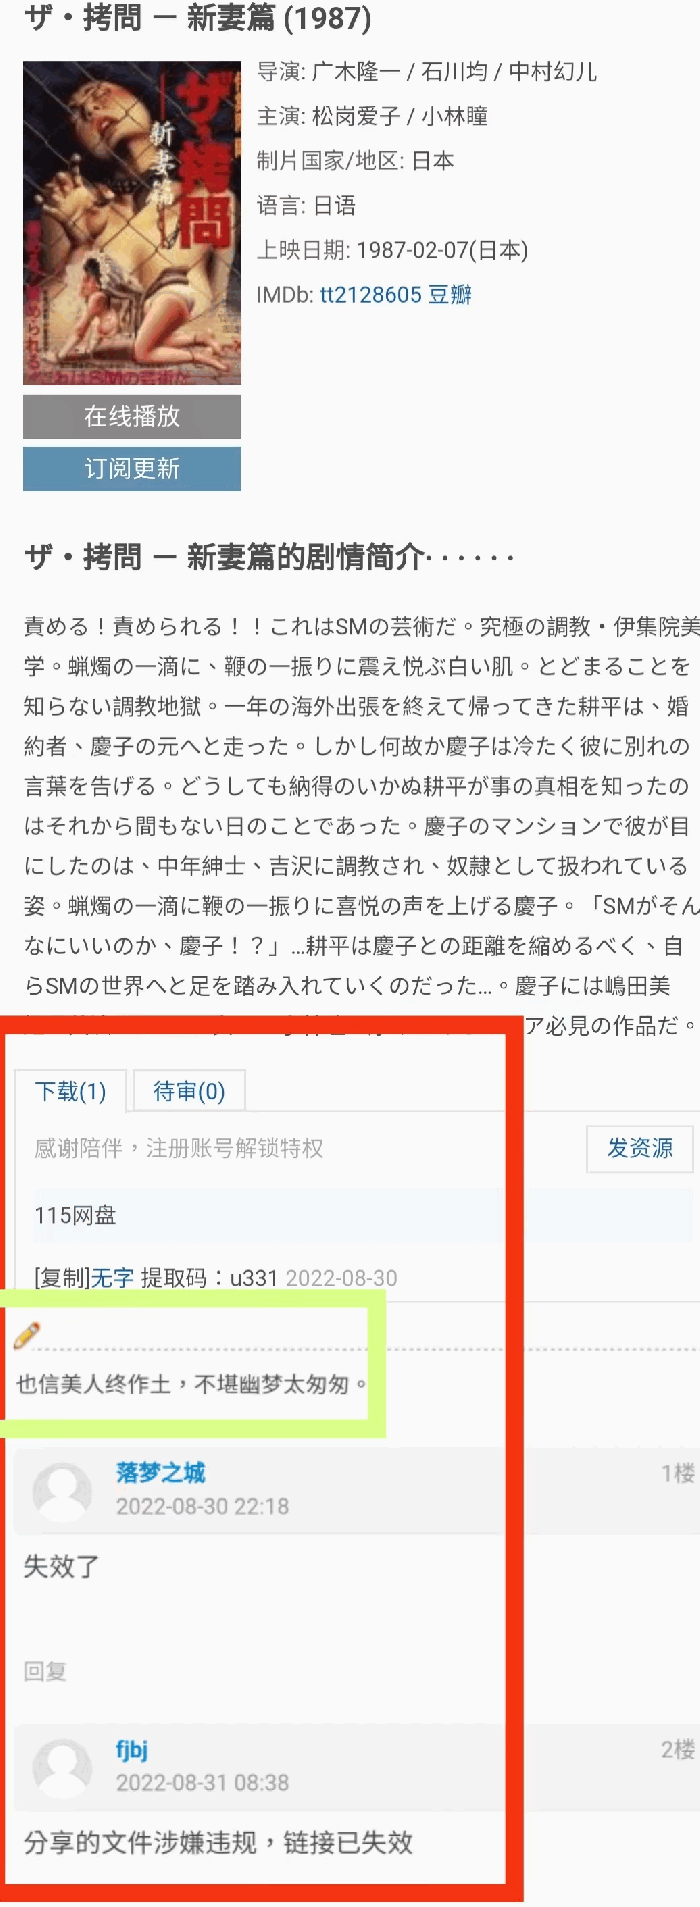Screen dimensions: 700x1907
Task: Open username 落梦之城 profile link
Action: click(x=160, y=1472)
